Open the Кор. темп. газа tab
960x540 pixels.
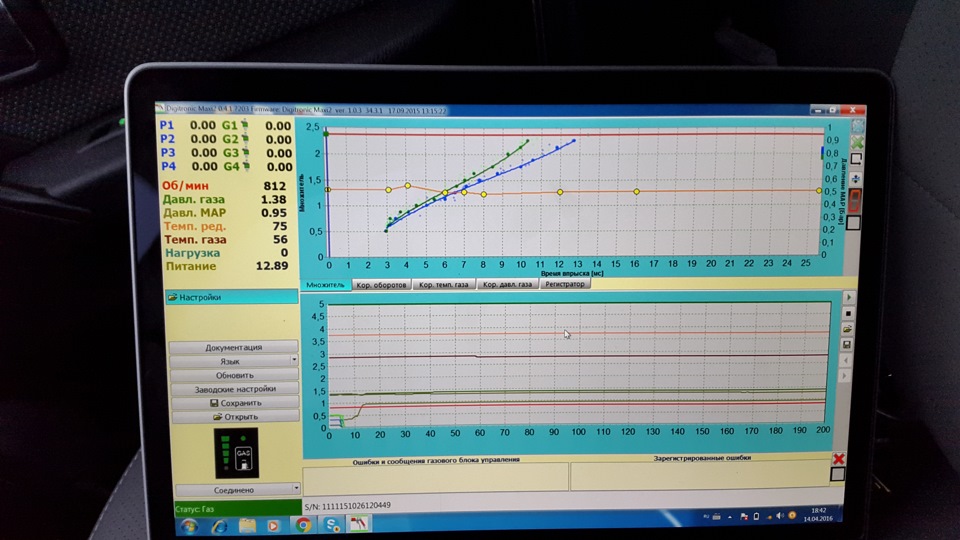(x=444, y=284)
